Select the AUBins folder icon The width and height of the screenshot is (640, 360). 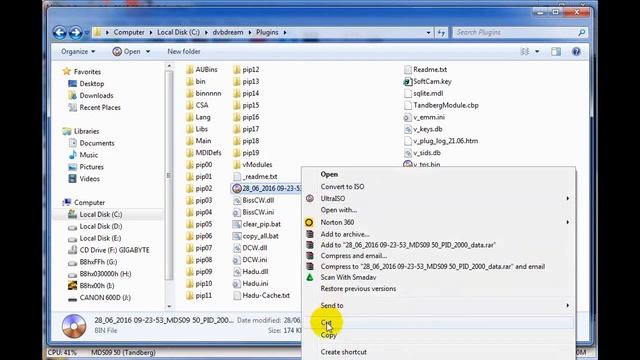[189, 69]
